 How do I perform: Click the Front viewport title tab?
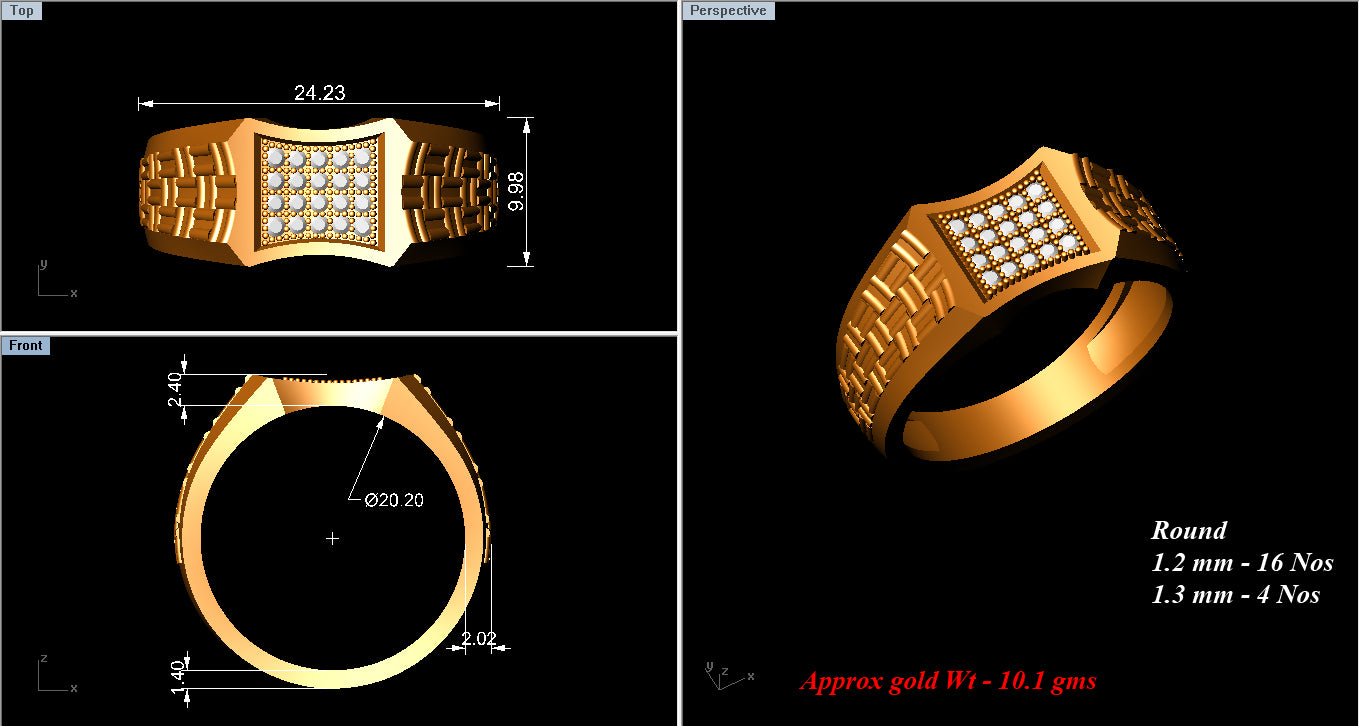point(26,345)
